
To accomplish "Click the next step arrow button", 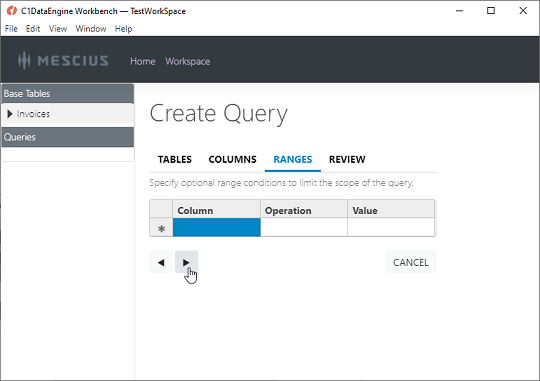I will pyautogui.click(x=186, y=262).
